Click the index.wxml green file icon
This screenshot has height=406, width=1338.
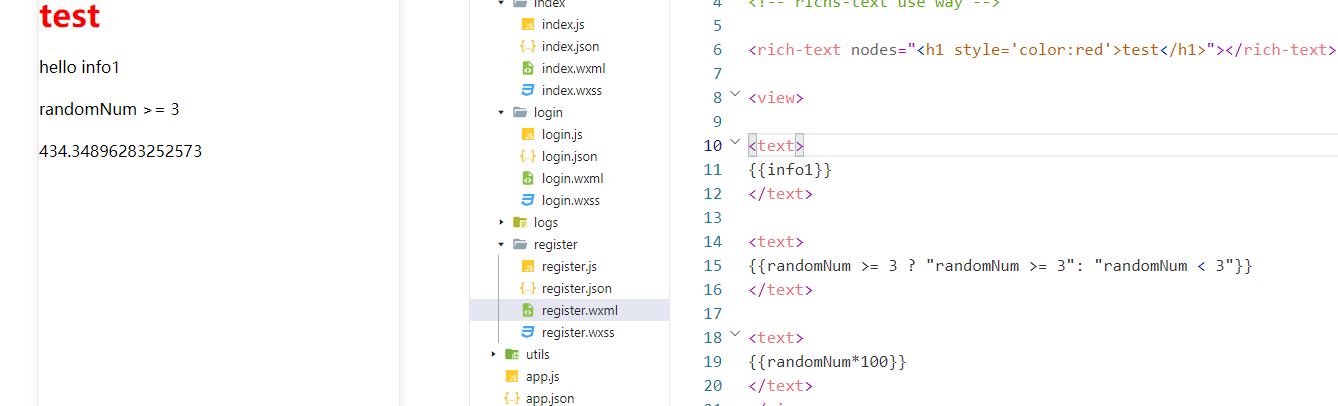pos(527,68)
